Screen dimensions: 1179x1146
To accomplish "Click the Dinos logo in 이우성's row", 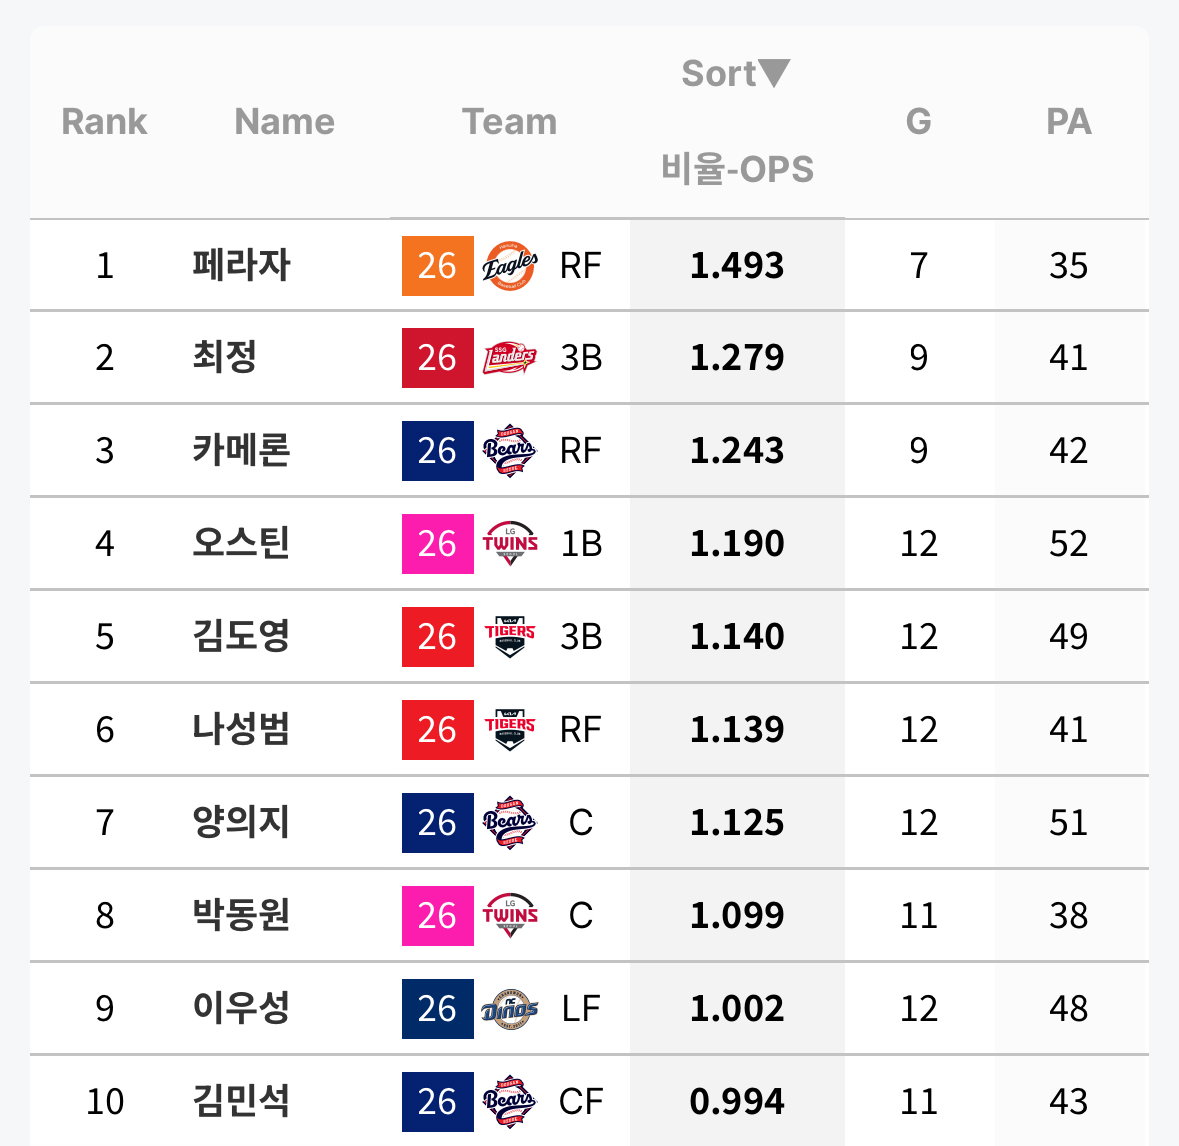I will 510,1009.
